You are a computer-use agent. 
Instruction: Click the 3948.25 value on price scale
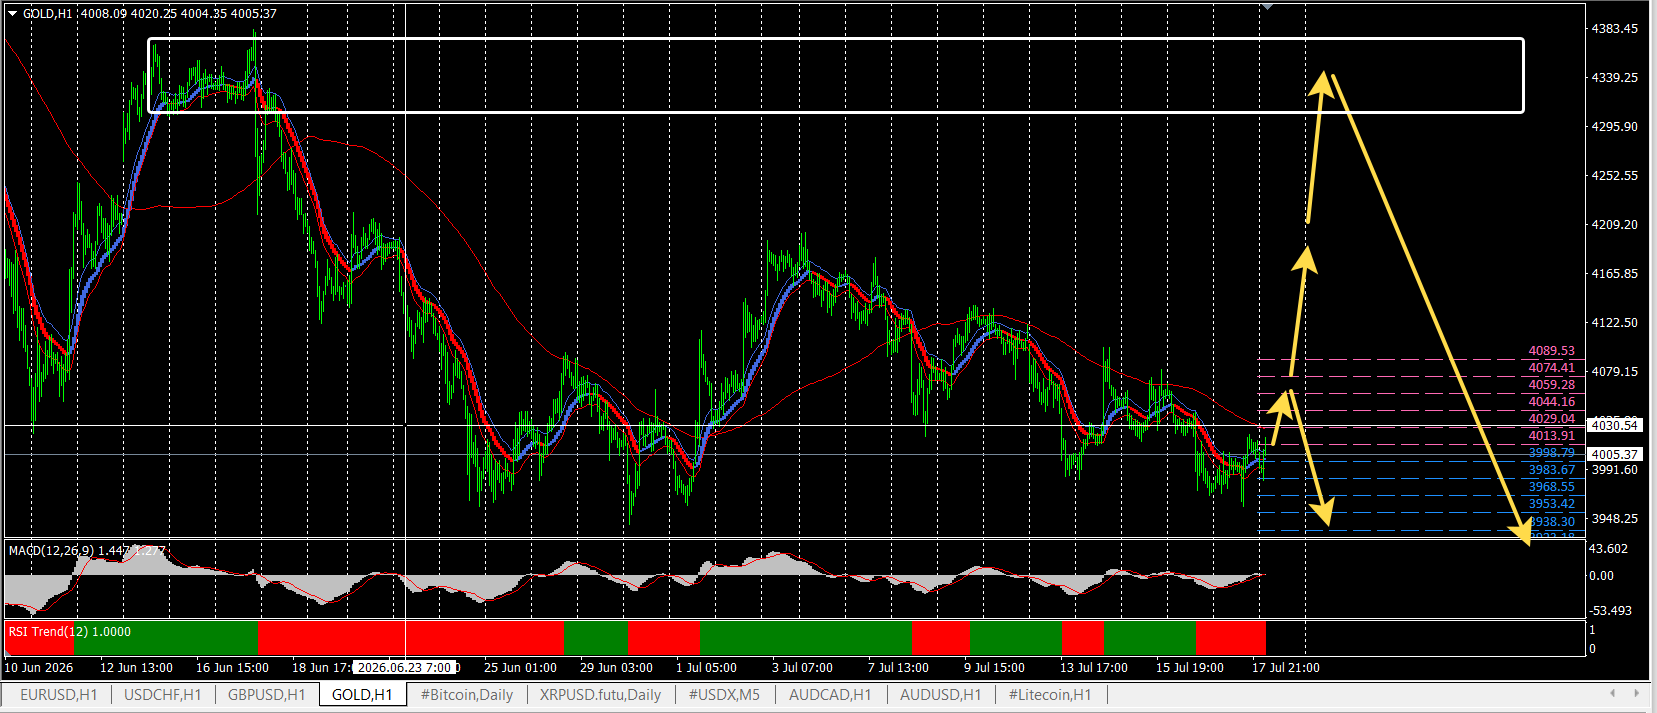pos(1615,519)
